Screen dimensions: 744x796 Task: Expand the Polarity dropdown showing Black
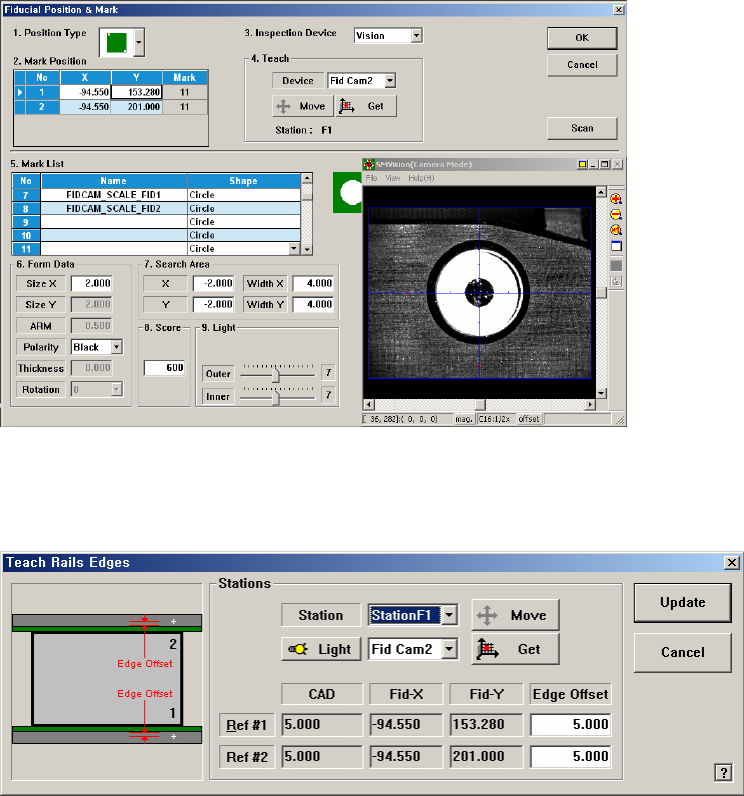tap(116, 347)
